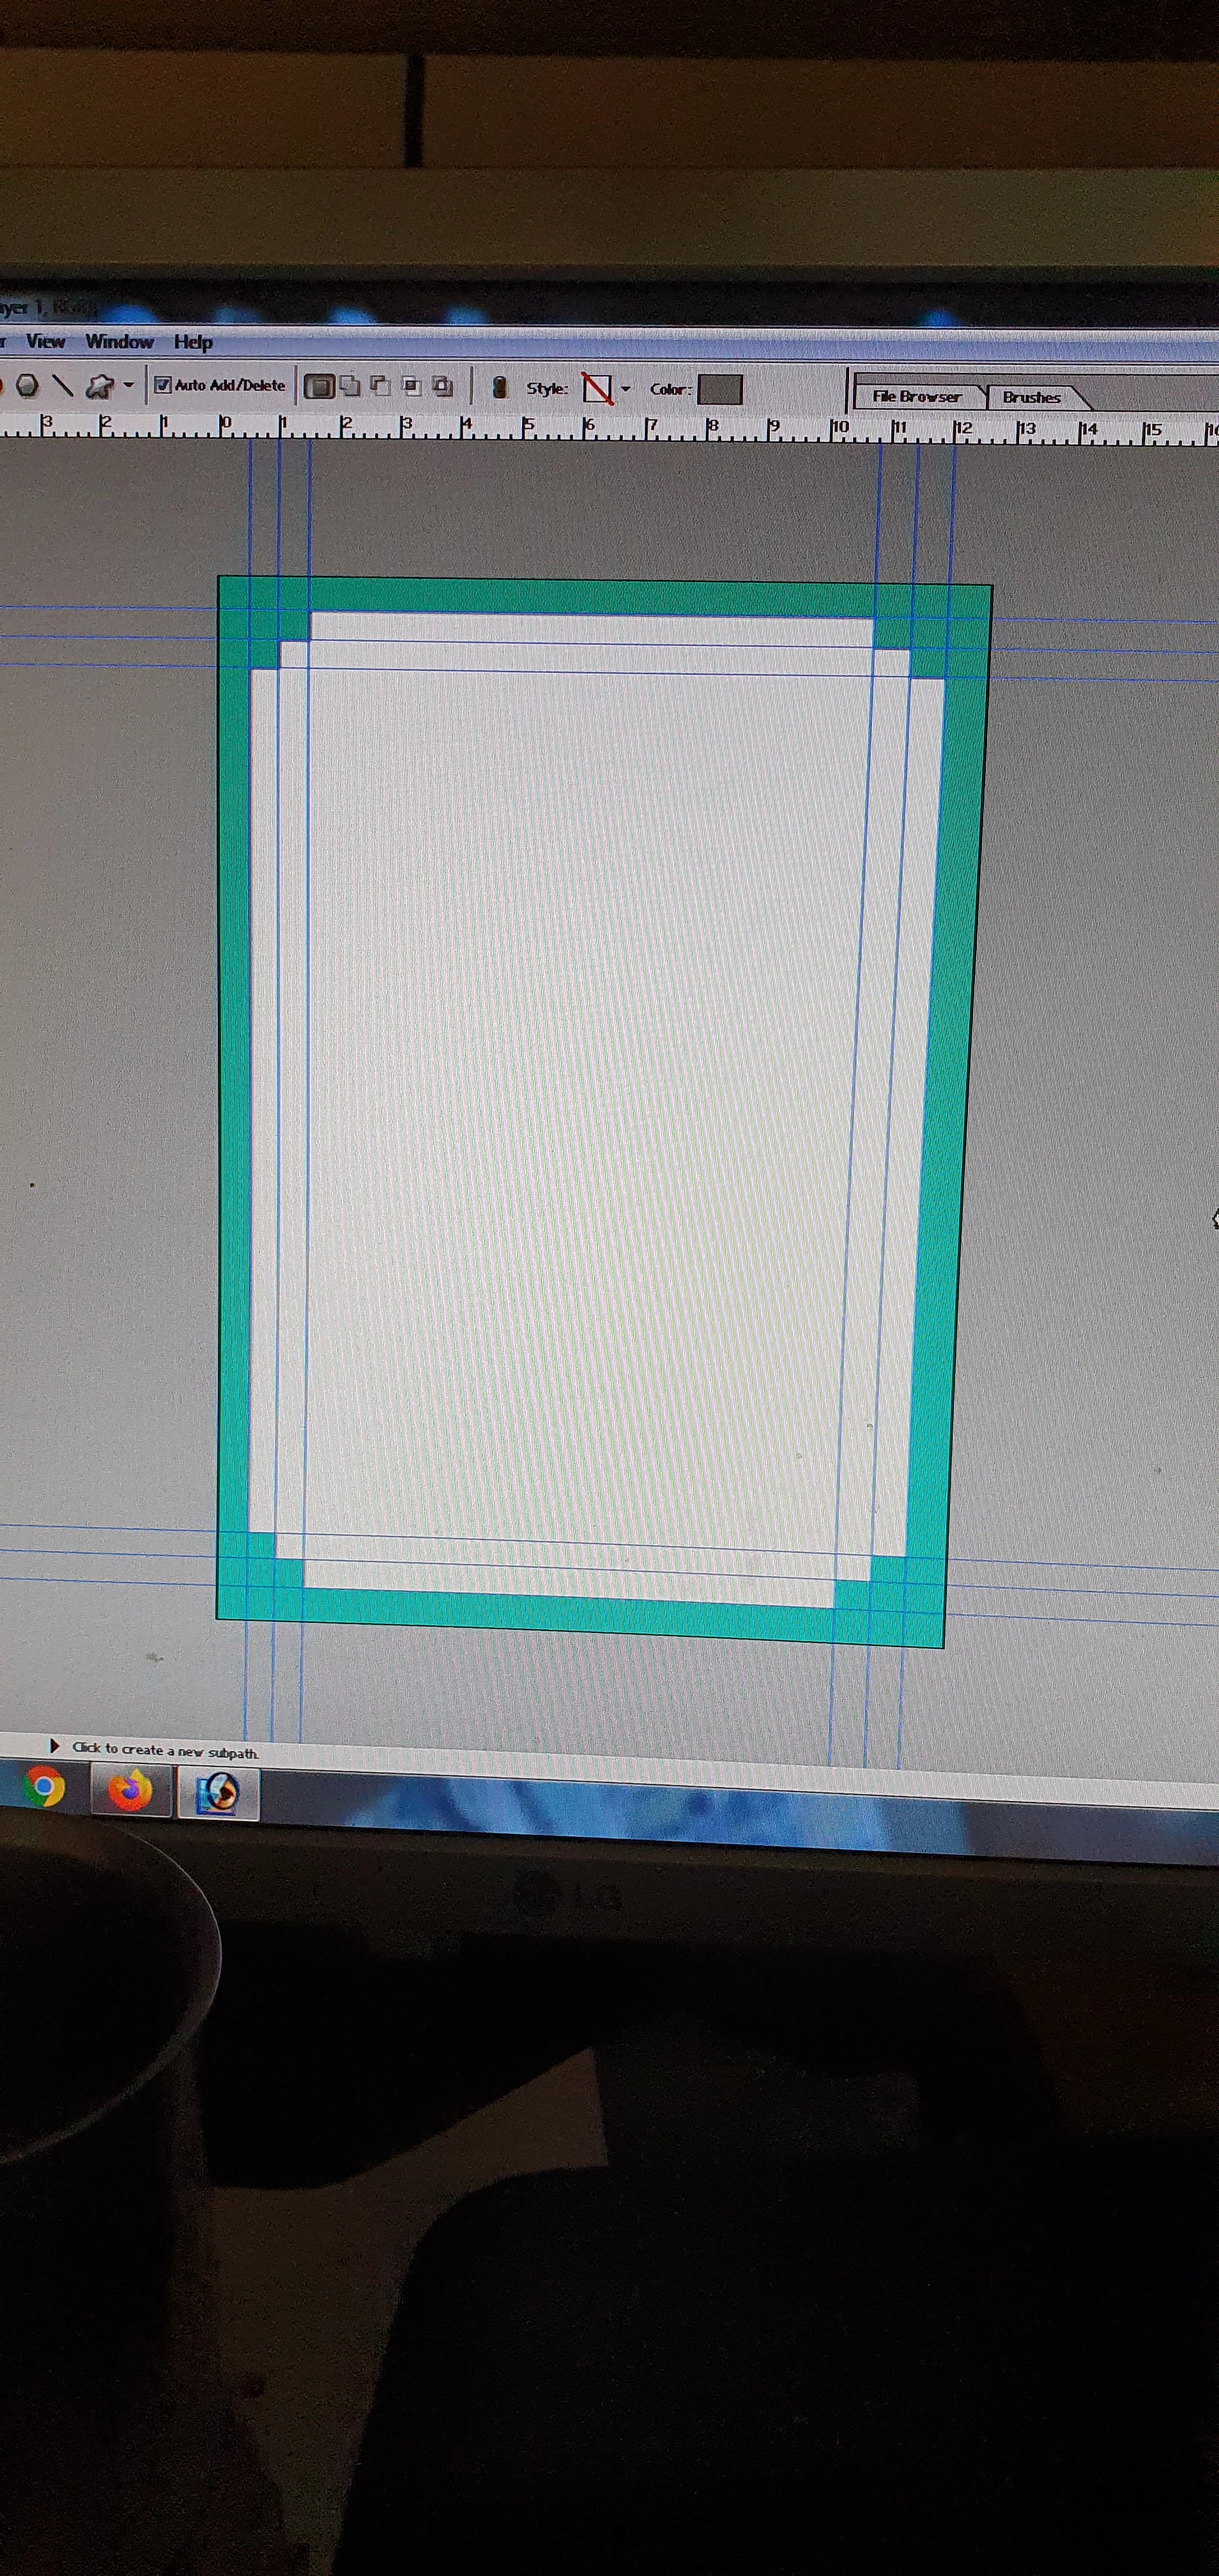The image size is (1219, 2576).
Task: Toggle the Auto Add/Delete checkbox
Action: (163, 385)
